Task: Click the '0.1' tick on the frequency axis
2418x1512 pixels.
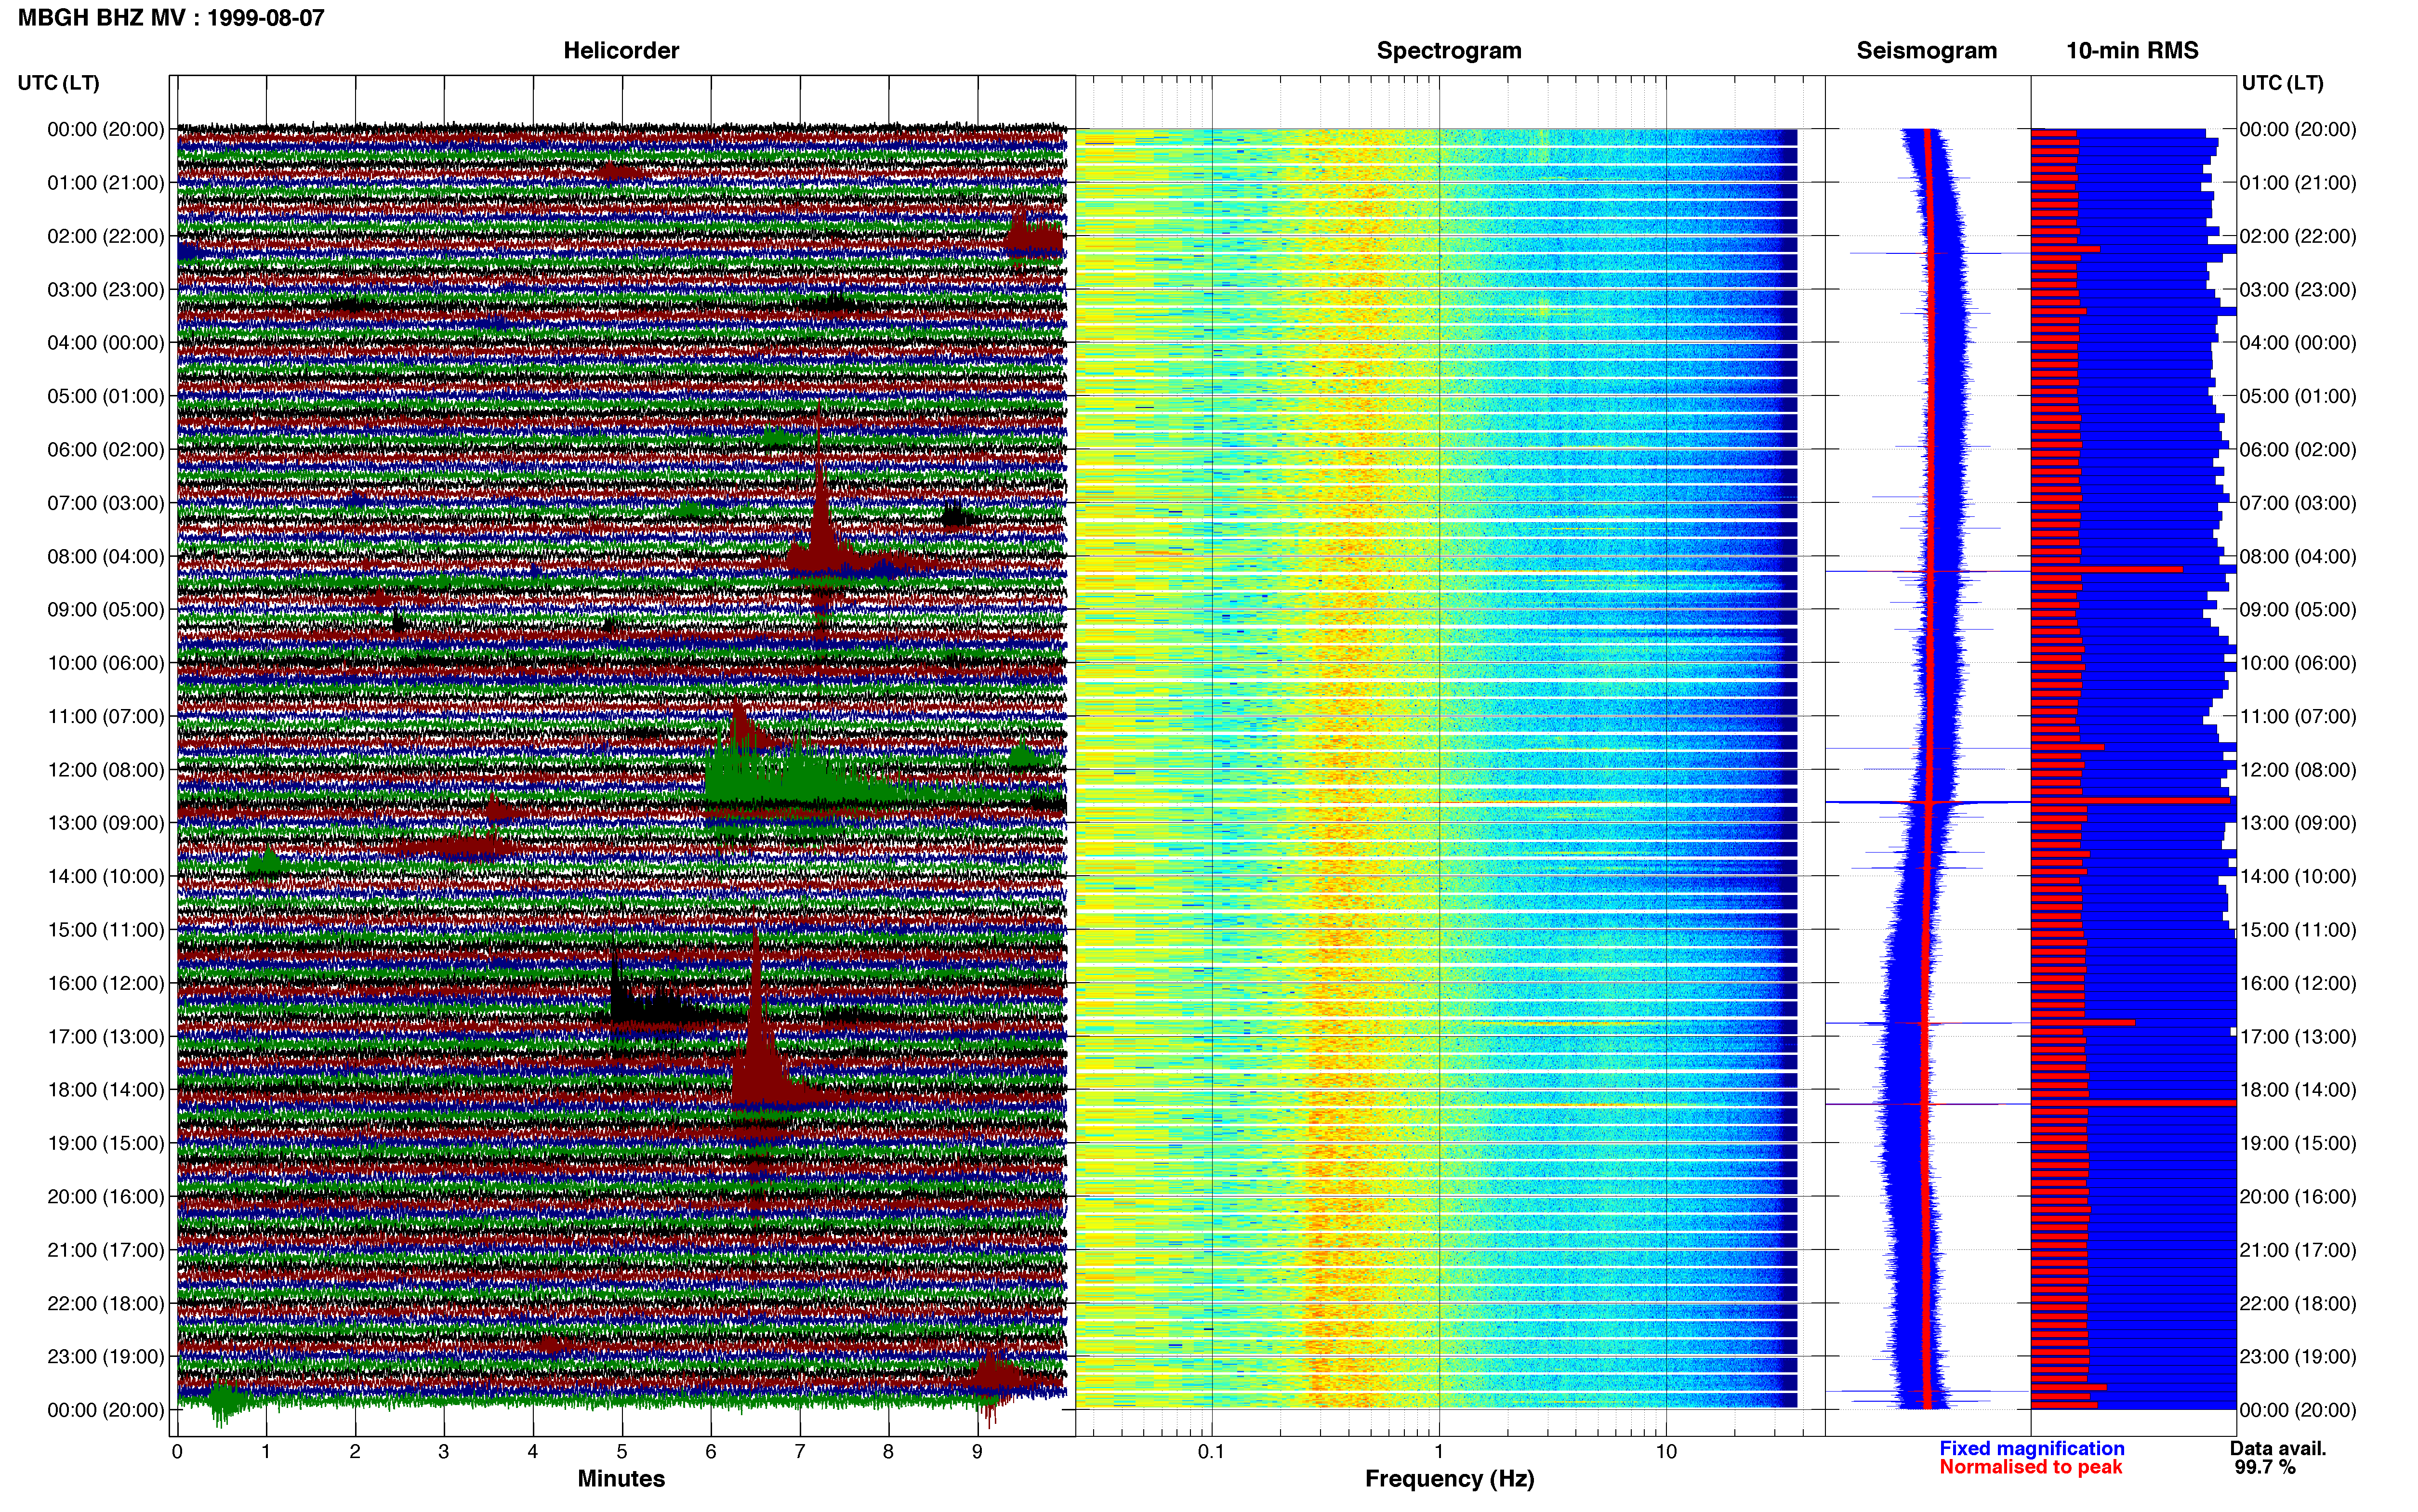Action: 1211,1452
